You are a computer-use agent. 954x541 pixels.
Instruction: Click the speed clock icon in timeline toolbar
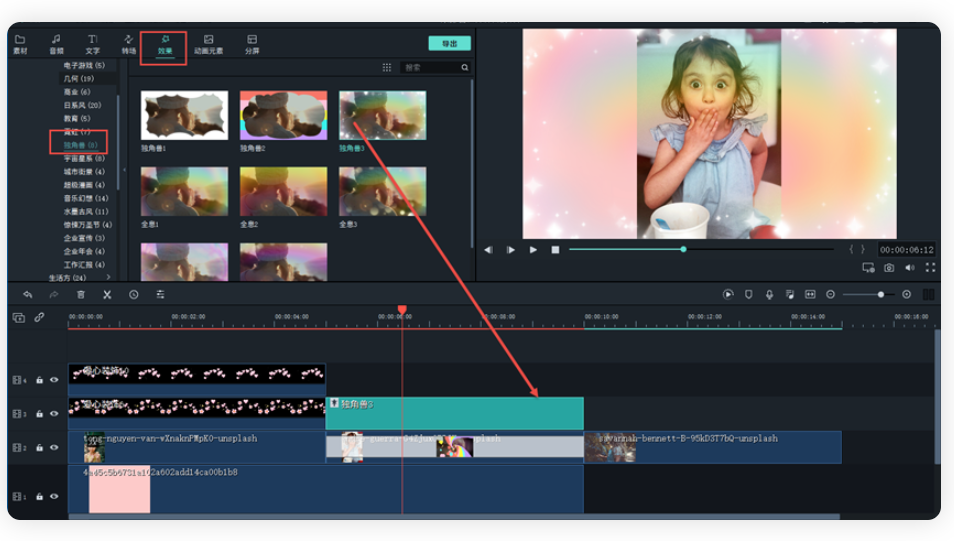pyautogui.click(x=133, y=295)
